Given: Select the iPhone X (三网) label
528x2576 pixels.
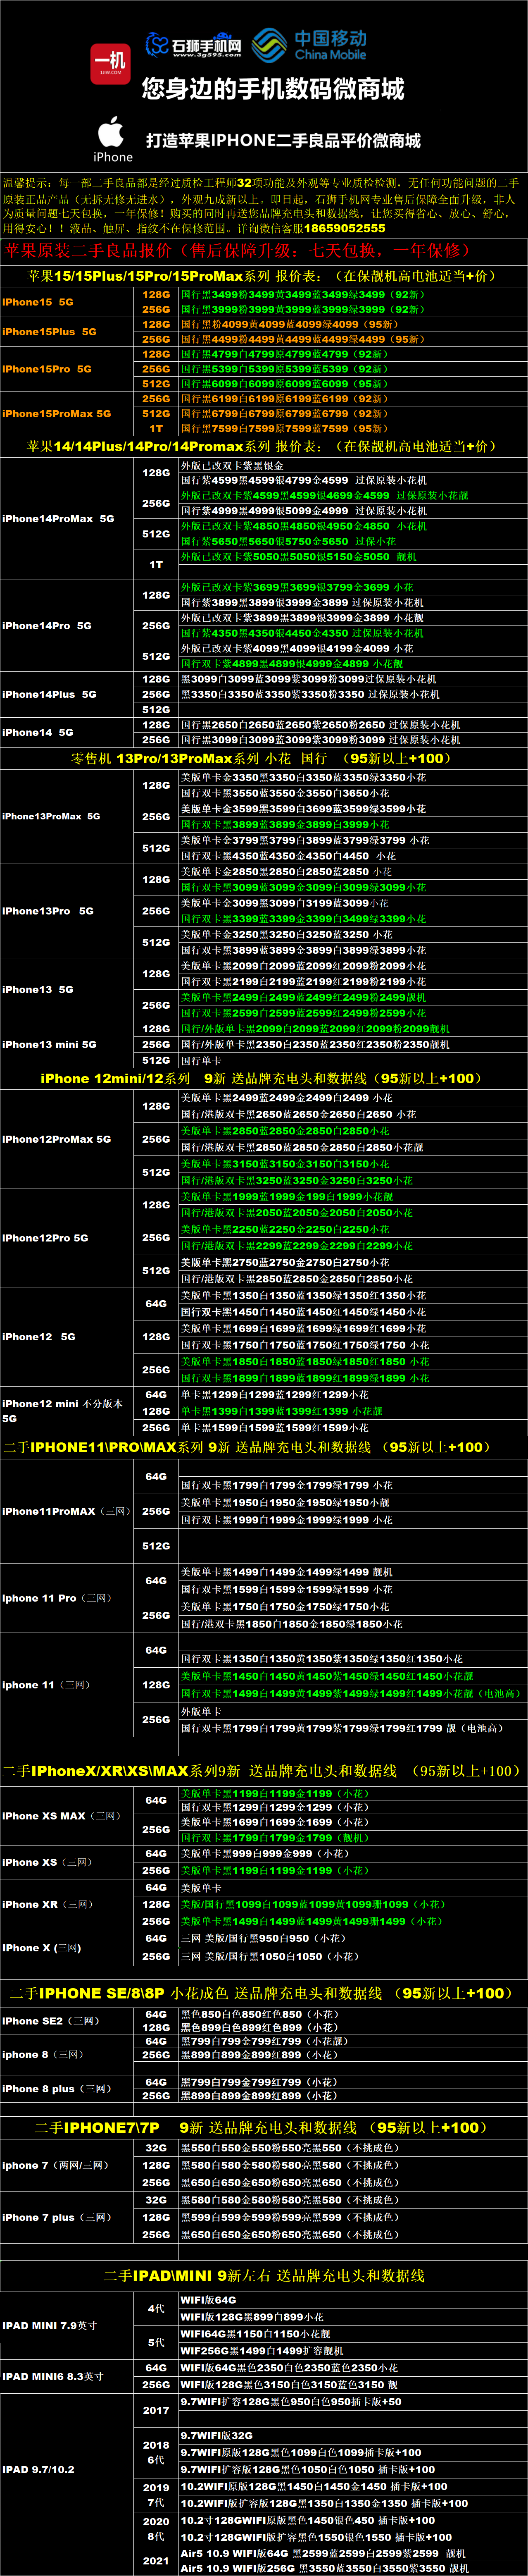Looking at the screenshot, I should click(42, 1948).
